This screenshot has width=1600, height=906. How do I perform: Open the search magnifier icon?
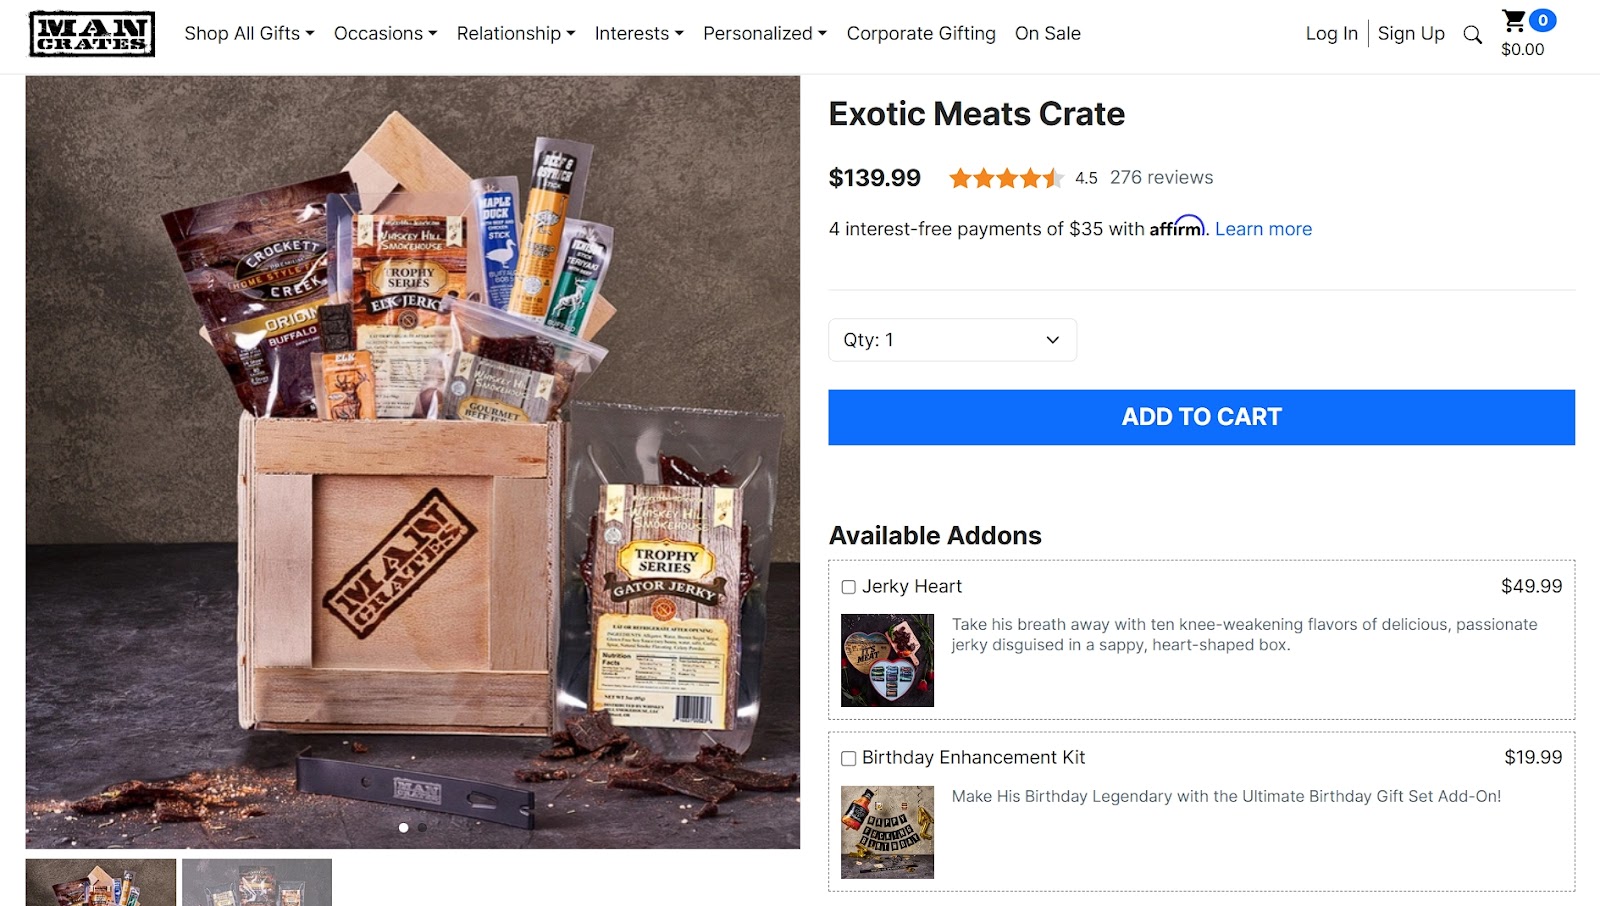tap(1472, 35)
